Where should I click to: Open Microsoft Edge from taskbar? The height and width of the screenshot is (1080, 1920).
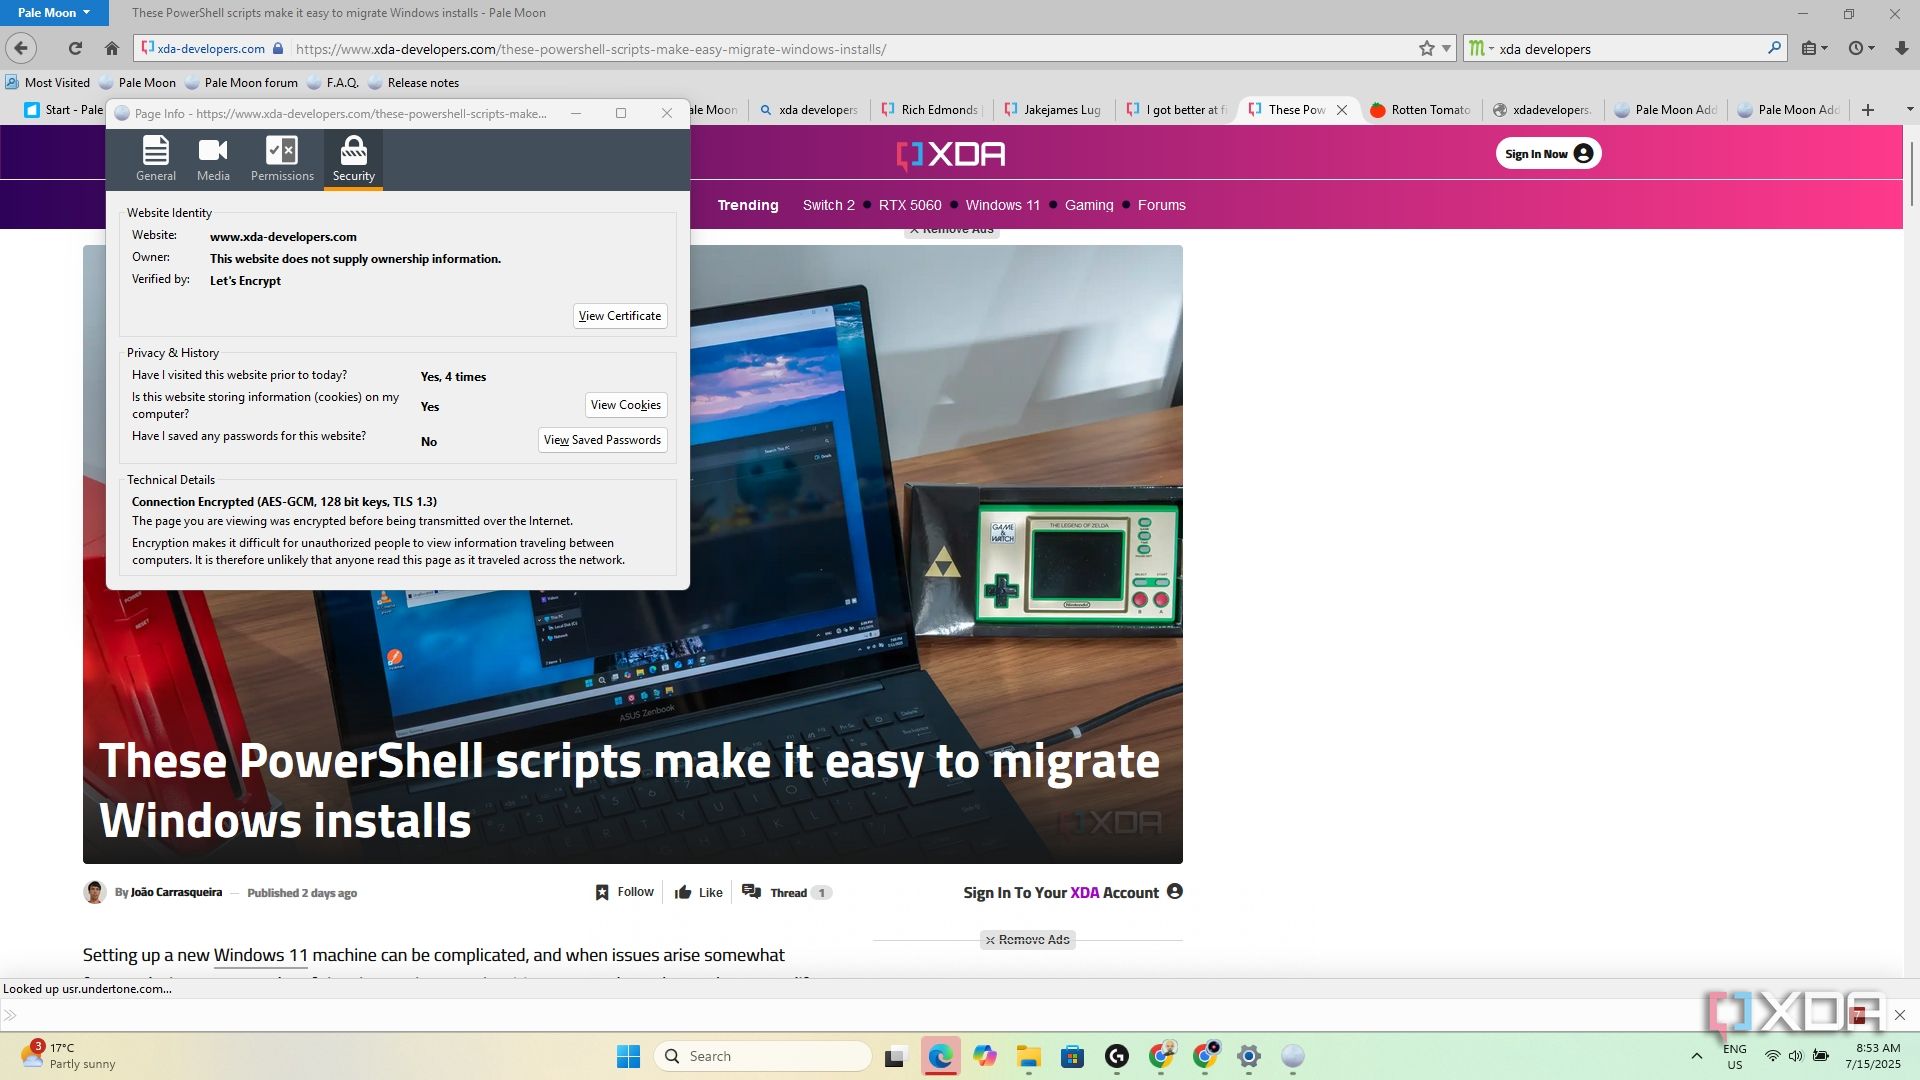click(x=940, y=1056)
